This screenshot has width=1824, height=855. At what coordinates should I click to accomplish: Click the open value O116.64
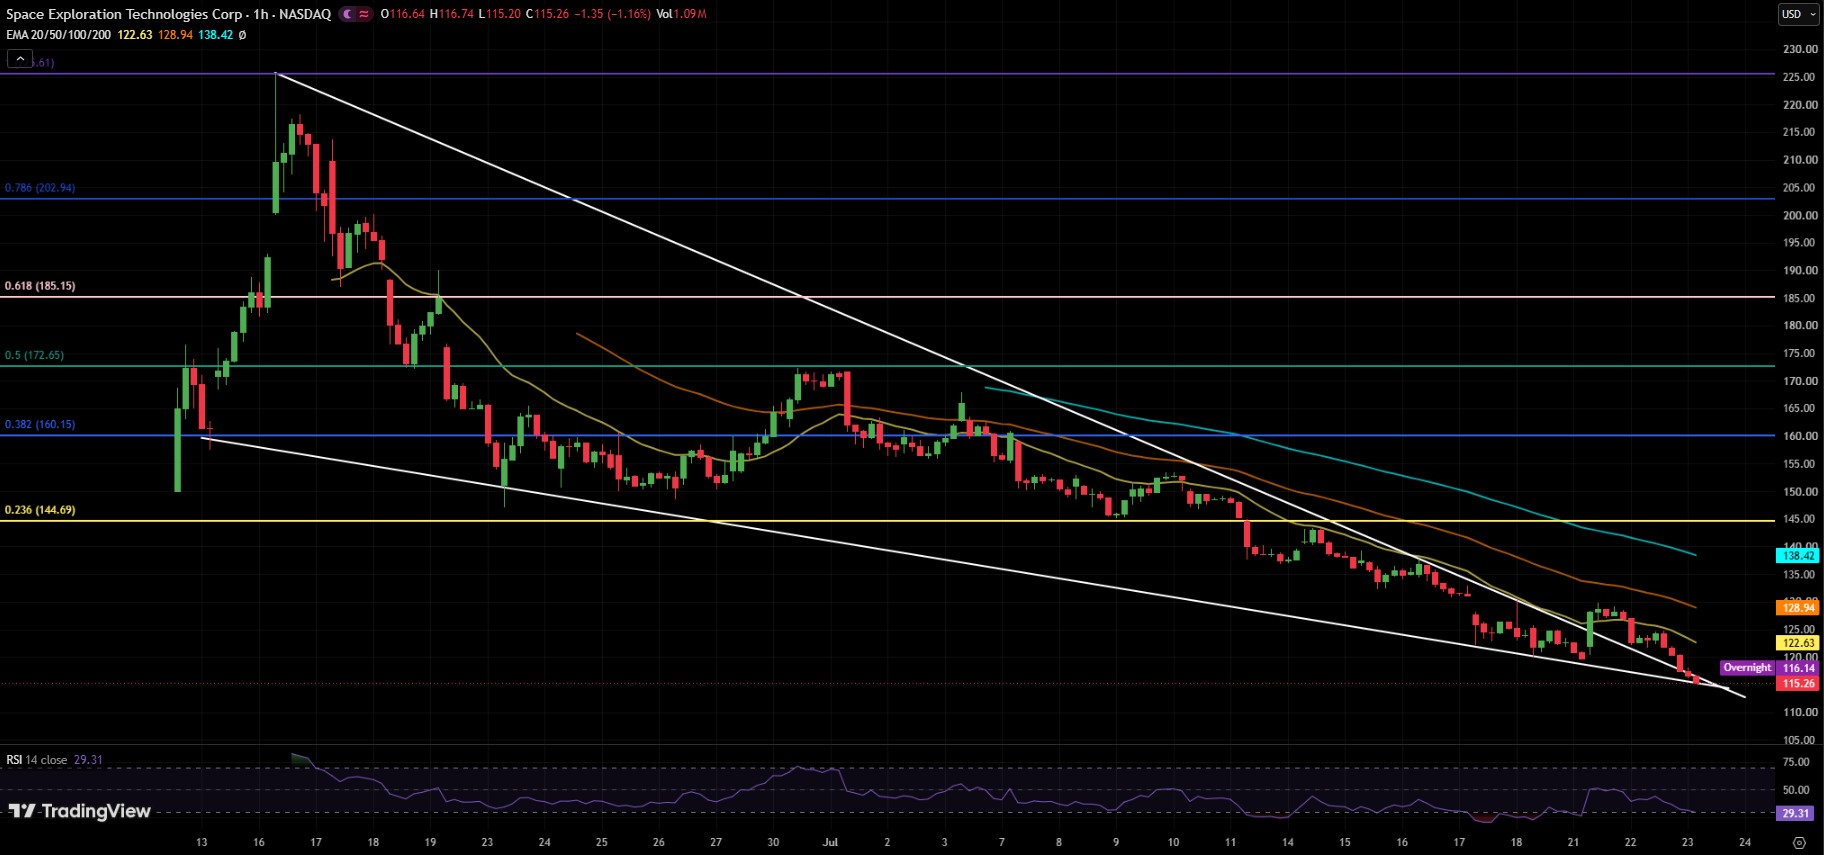coord(402,14)
